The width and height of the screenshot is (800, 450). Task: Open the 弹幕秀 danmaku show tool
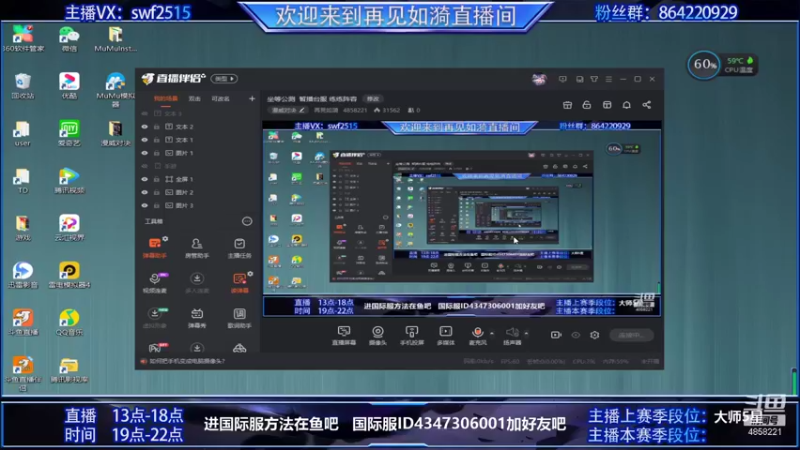(x=196, y=318)
